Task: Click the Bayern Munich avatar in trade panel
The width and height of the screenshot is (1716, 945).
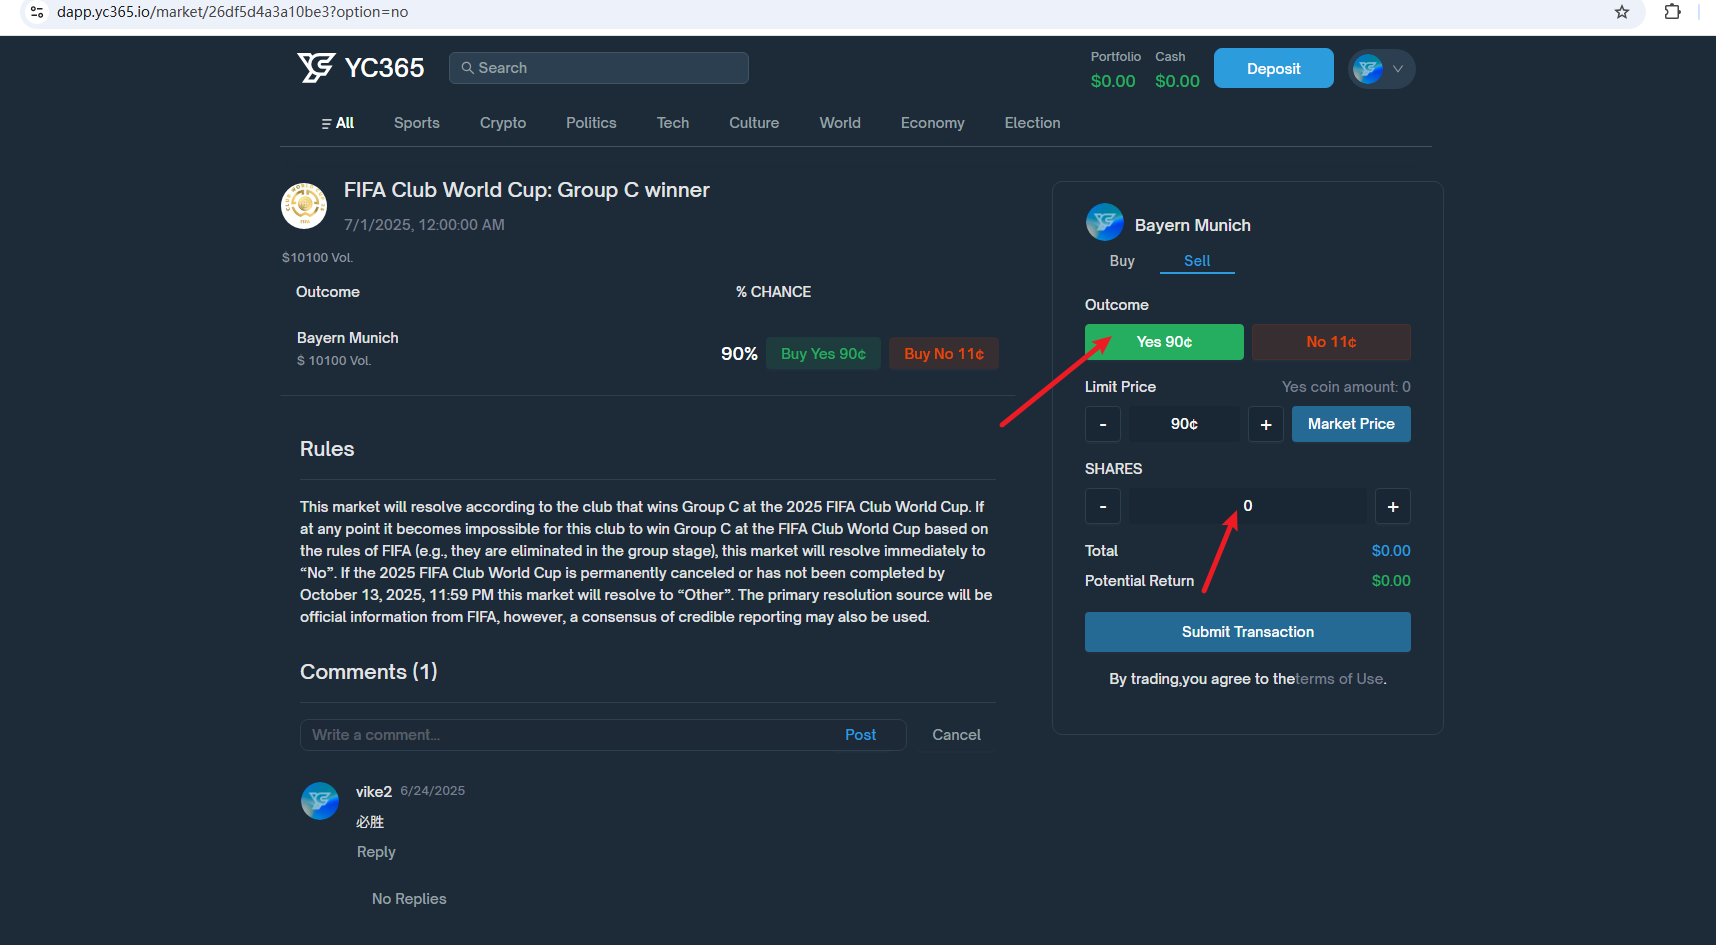Action: coord(1105,222)
